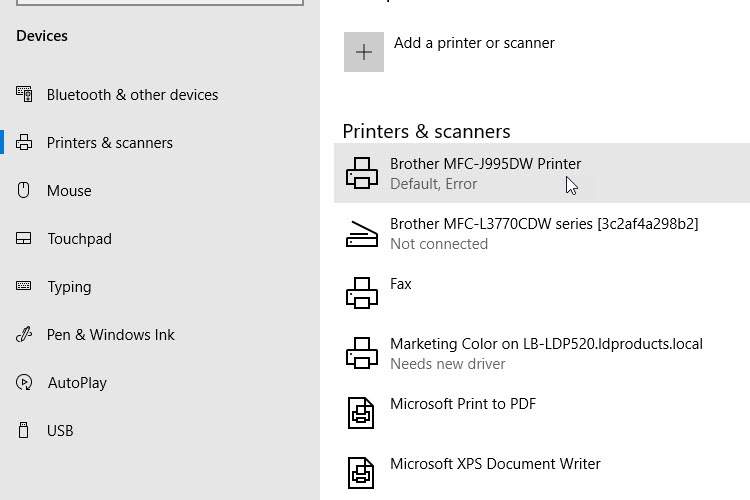The image size is (750, 500).
Task: Select the Brother MFC-J995DW Printer name
Action: [x=485, y=164]
